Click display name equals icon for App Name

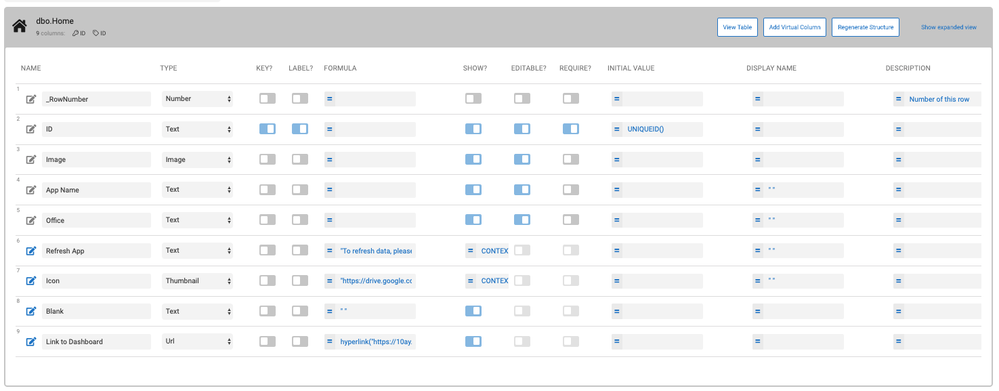click(758, 190)
